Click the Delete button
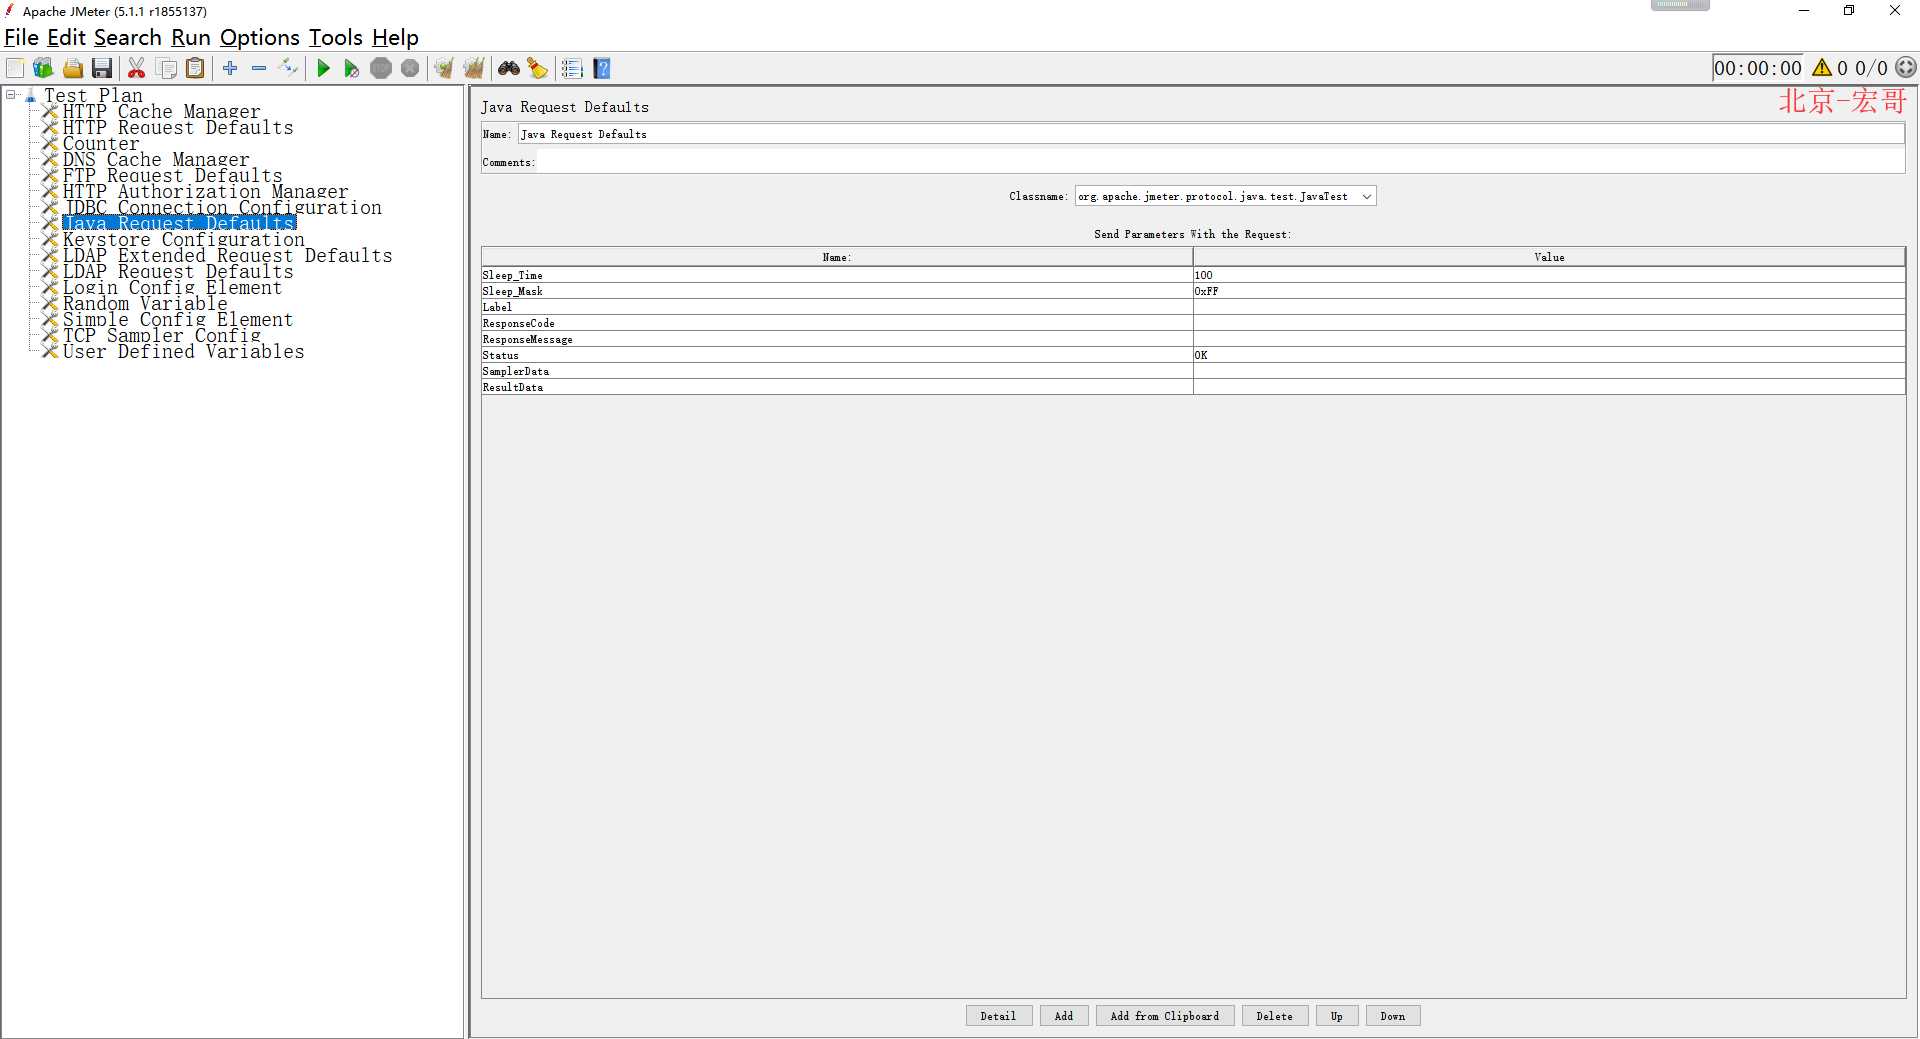The height and width of the screenshot is (1039, 1920). [x=1275, y=1016]
